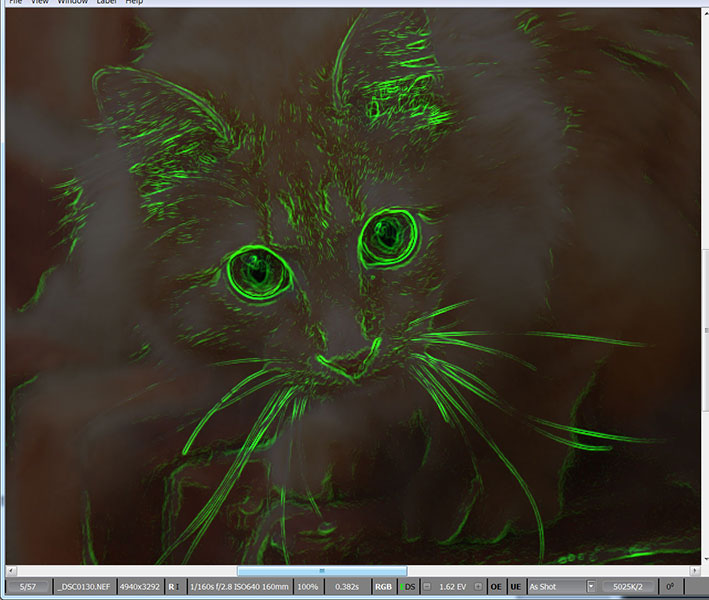Open the Help menu

click(x=134, y=3)
